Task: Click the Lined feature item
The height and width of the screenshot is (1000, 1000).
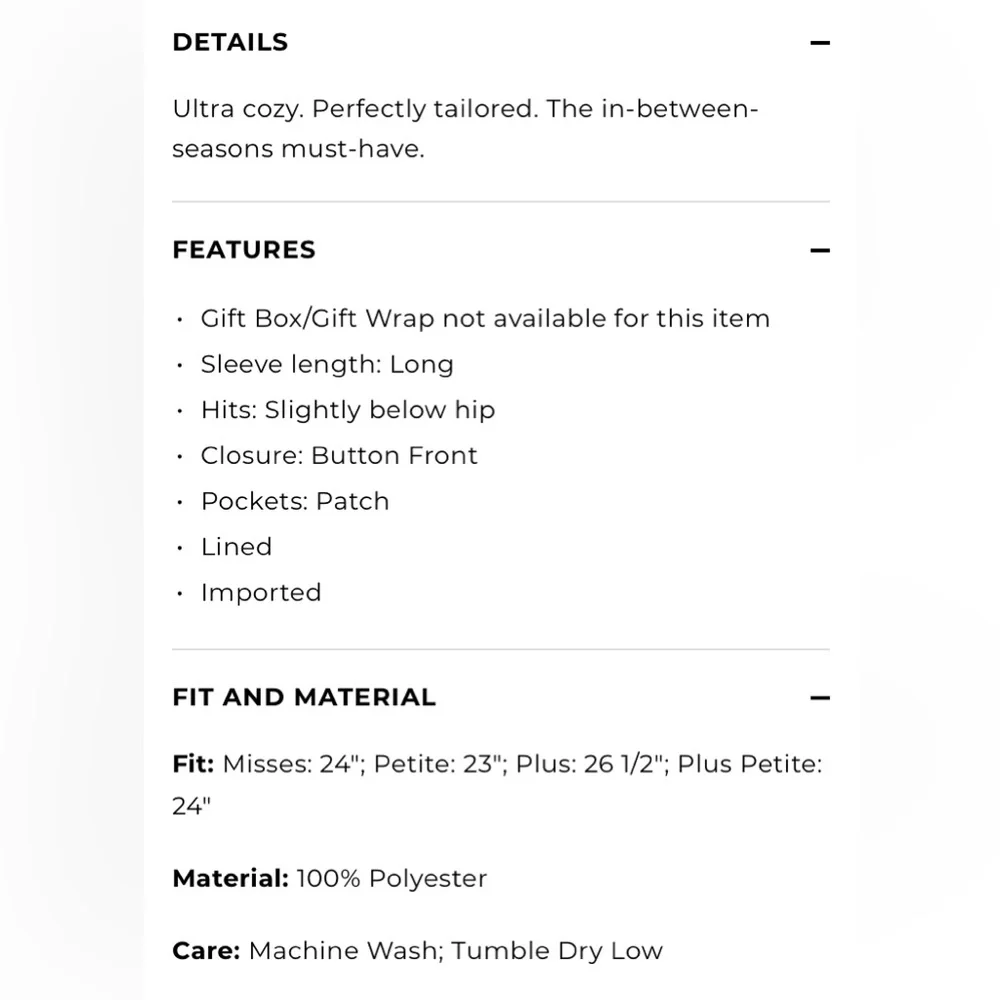Action: [236, 547]
